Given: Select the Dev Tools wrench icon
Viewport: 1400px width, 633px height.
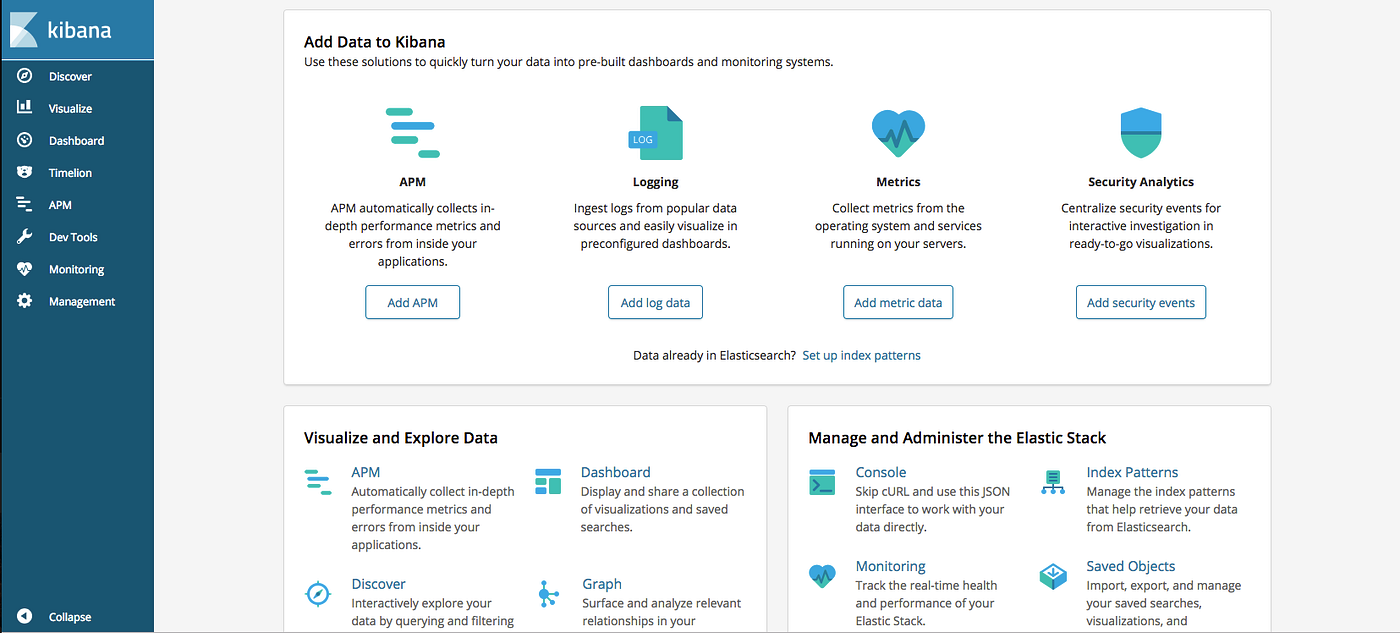Looking at the screenshot, I should click(25, 236).
